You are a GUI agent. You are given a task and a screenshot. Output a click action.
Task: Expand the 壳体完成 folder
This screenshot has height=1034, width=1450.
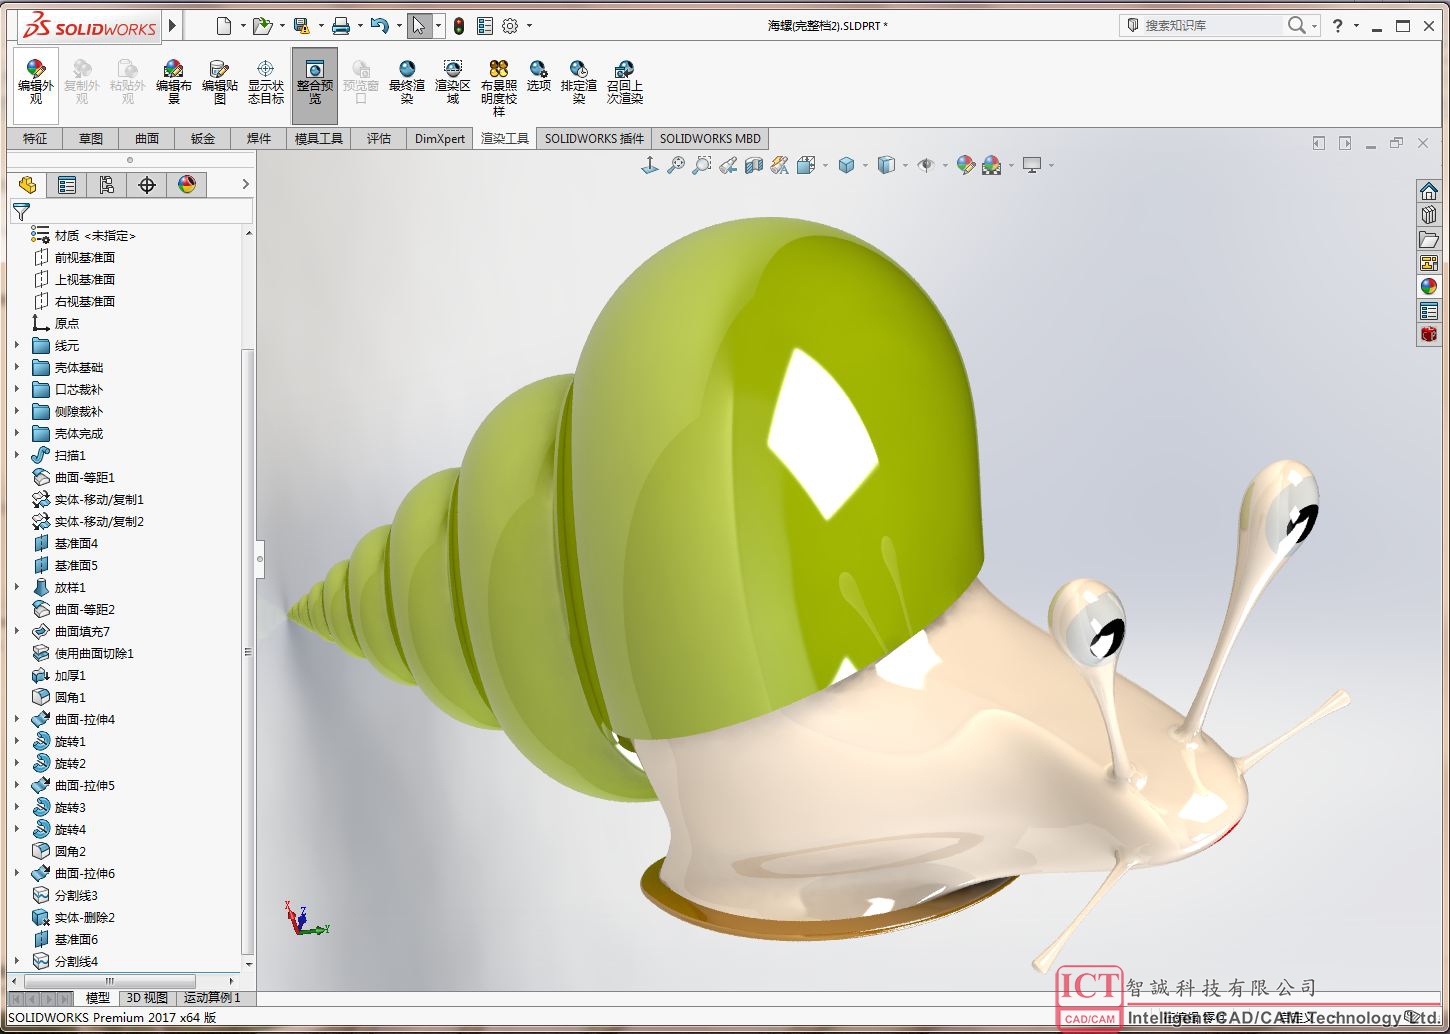click(x=16, y=433)
